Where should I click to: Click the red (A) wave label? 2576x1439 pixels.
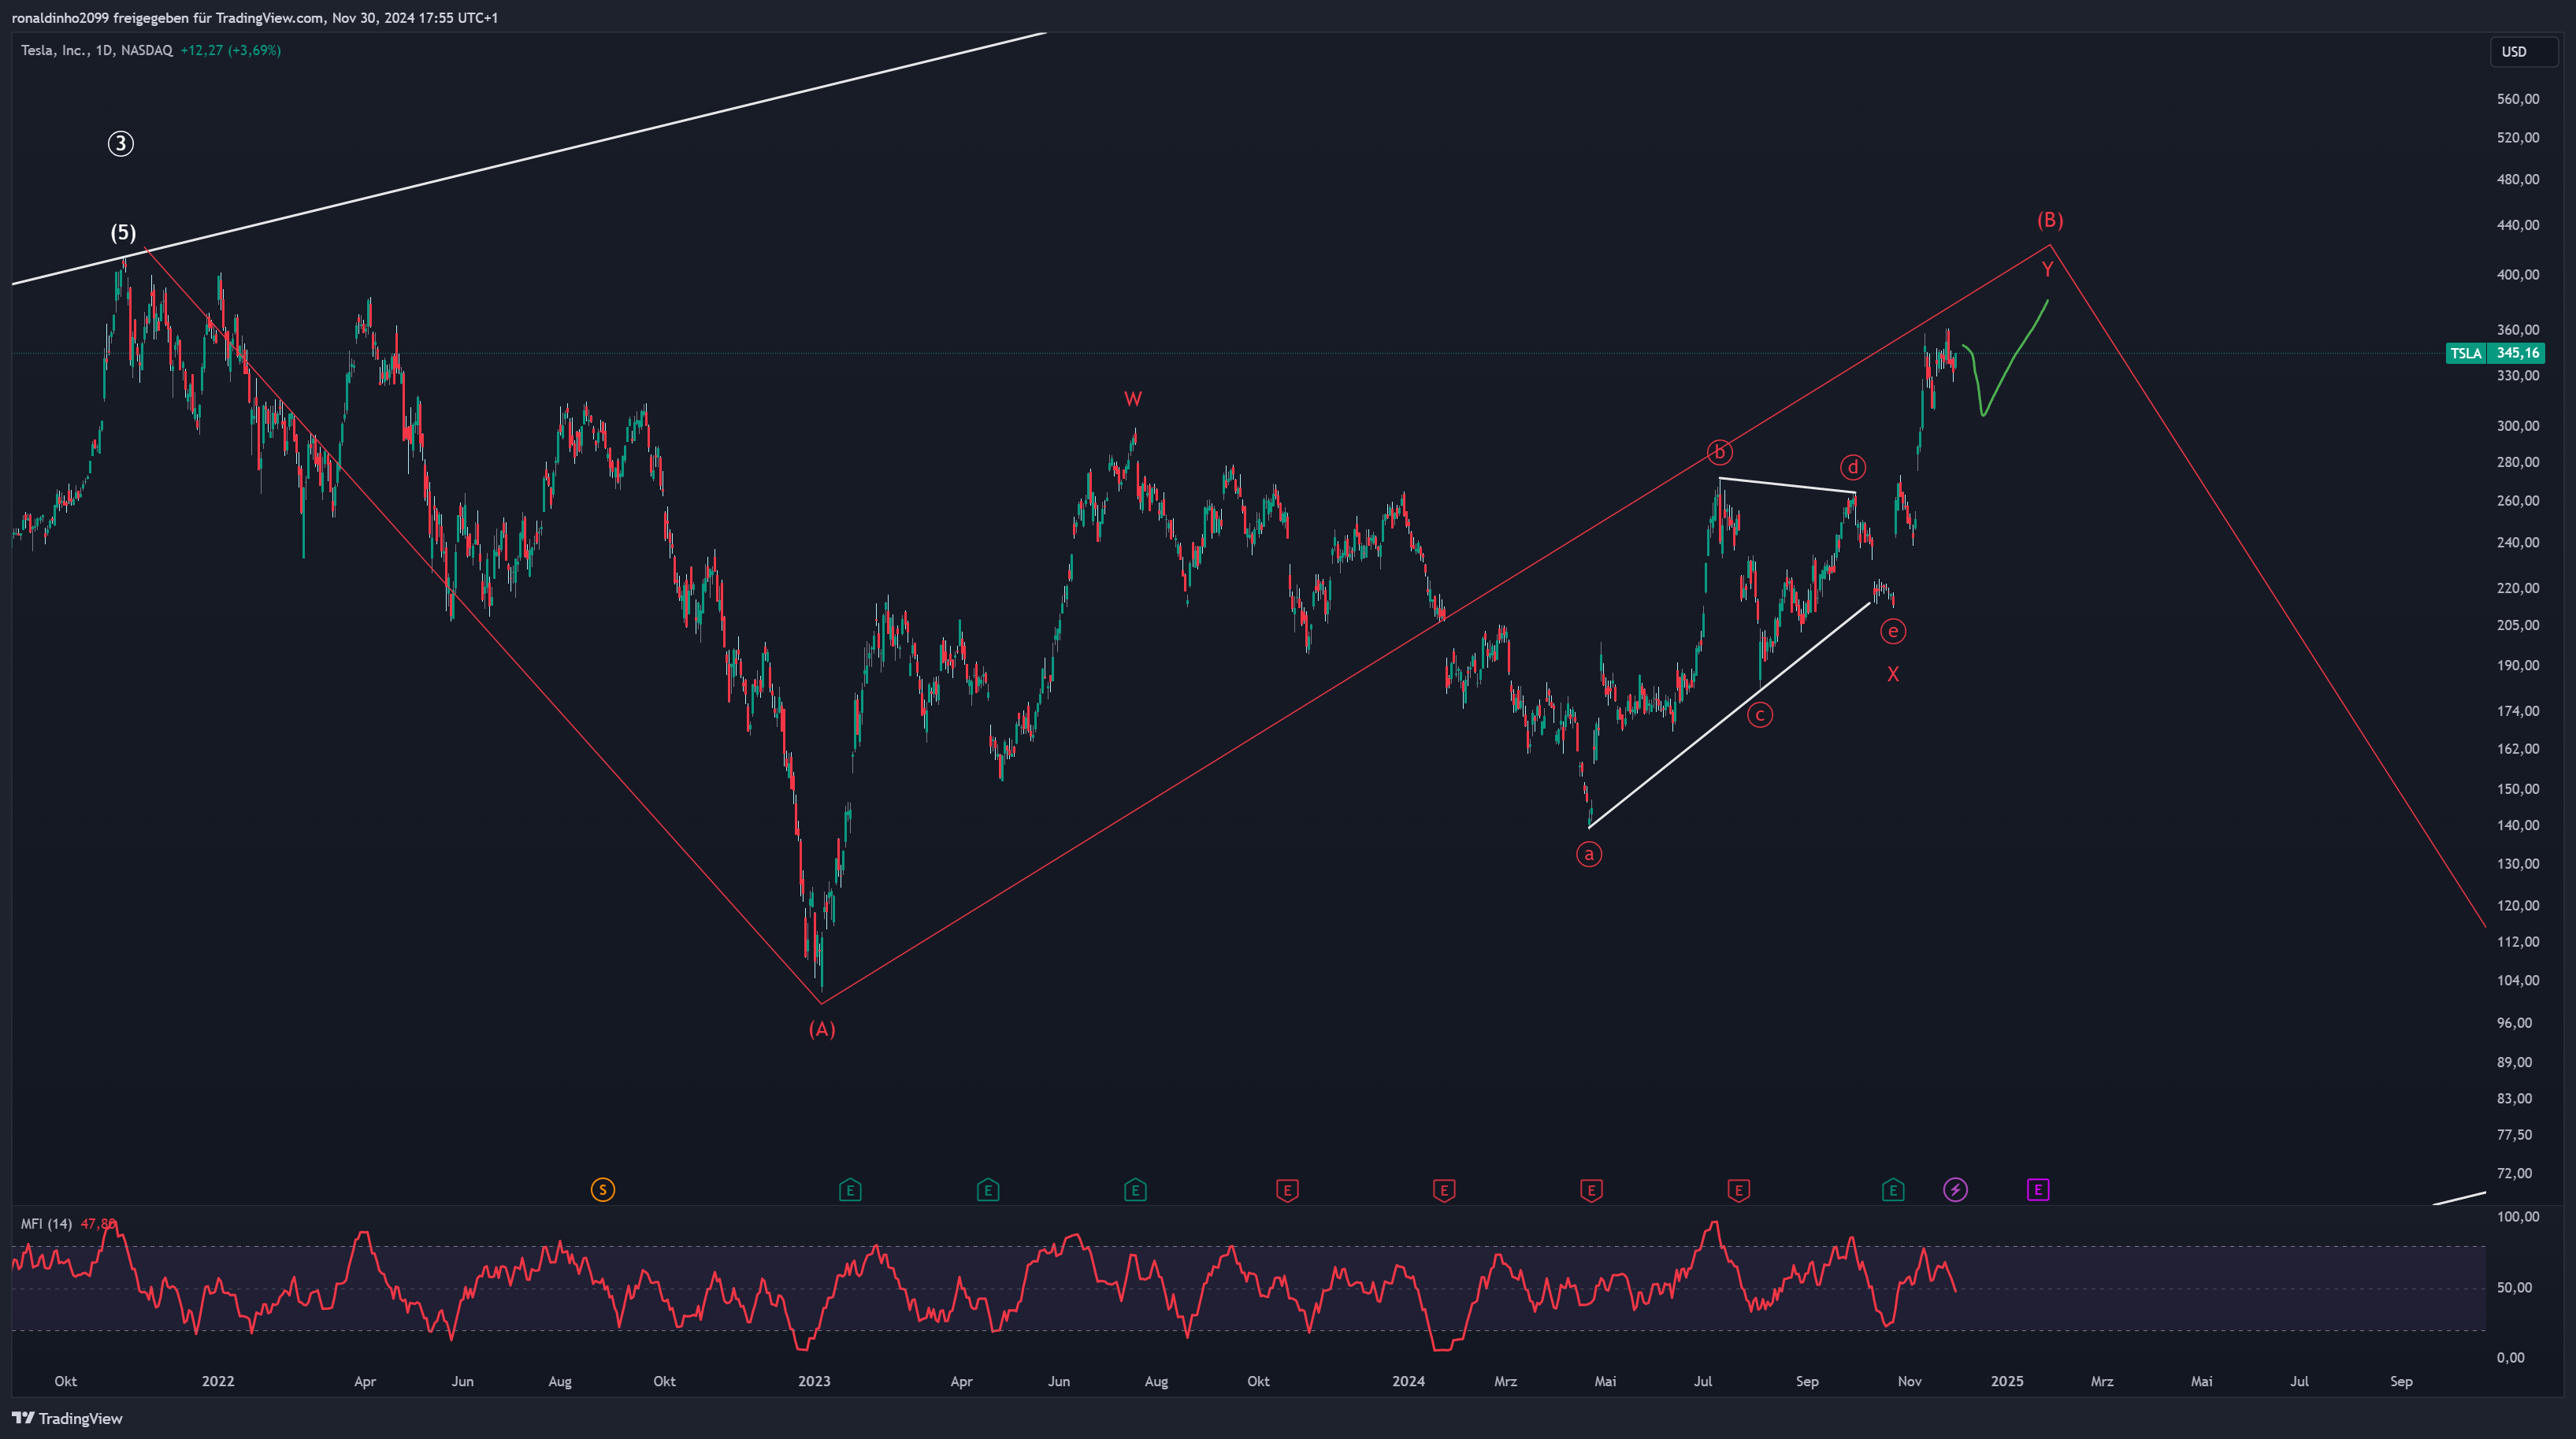click(x=822, y=1029)
